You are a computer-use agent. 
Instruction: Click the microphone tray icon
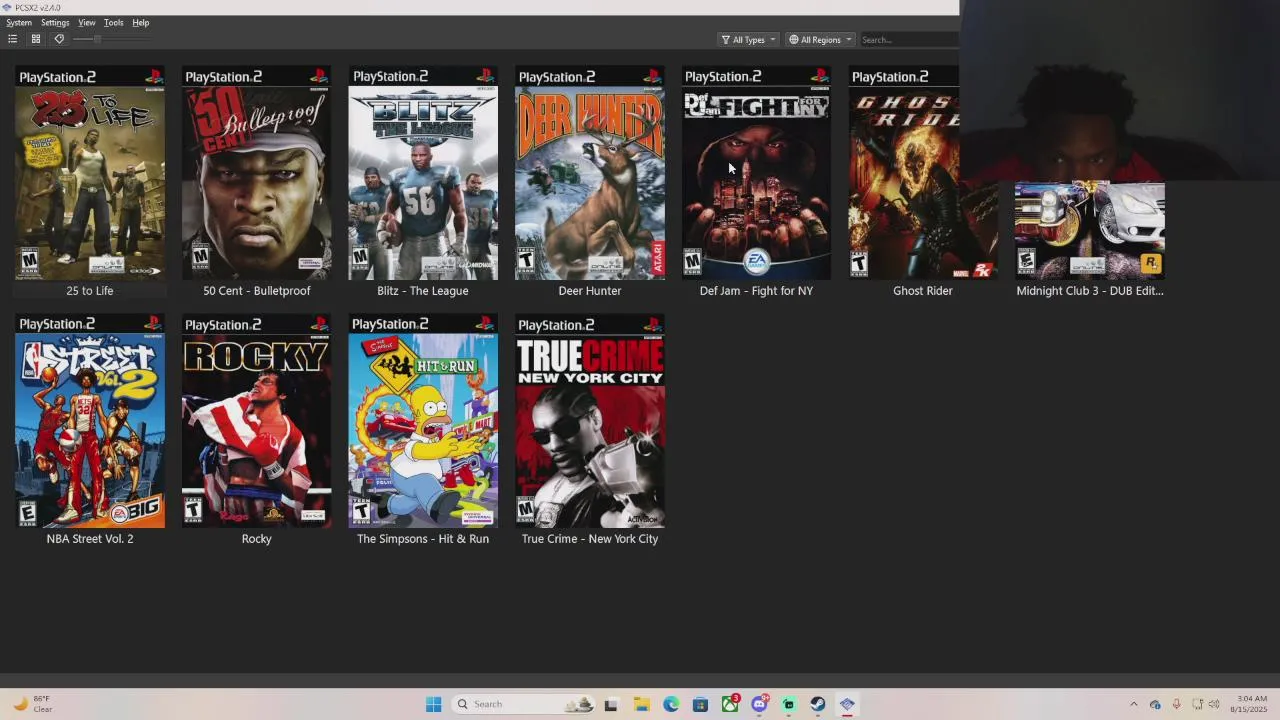(x=1176, y=704)
